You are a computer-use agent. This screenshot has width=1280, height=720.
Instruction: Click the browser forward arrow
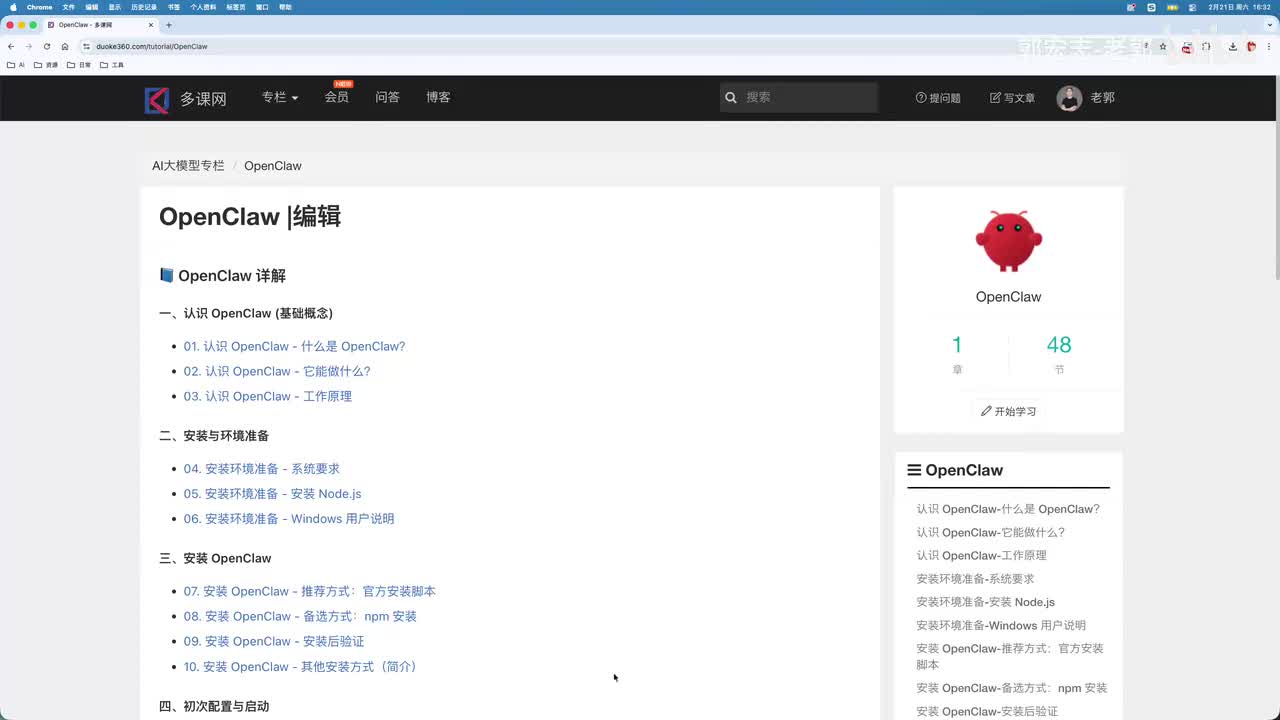click(28, 46)
